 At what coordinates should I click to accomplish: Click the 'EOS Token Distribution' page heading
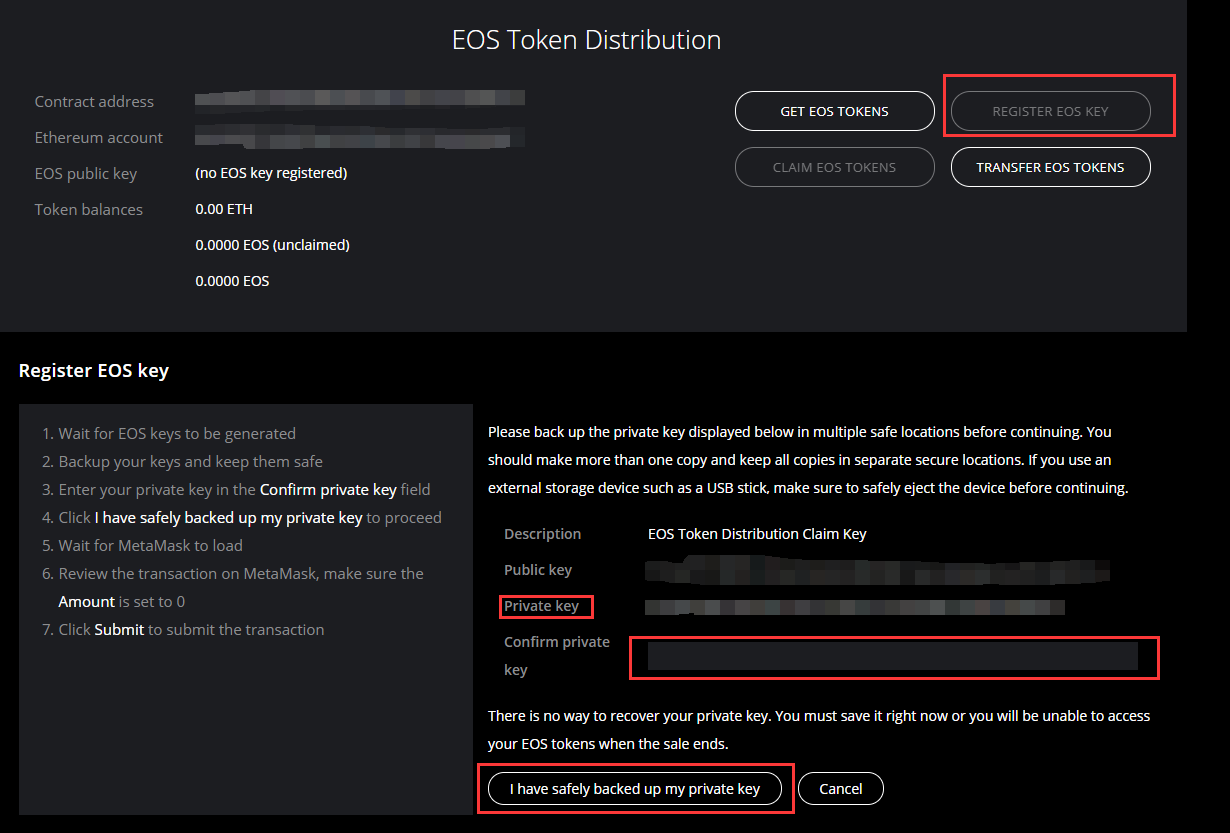pos(586,40)
